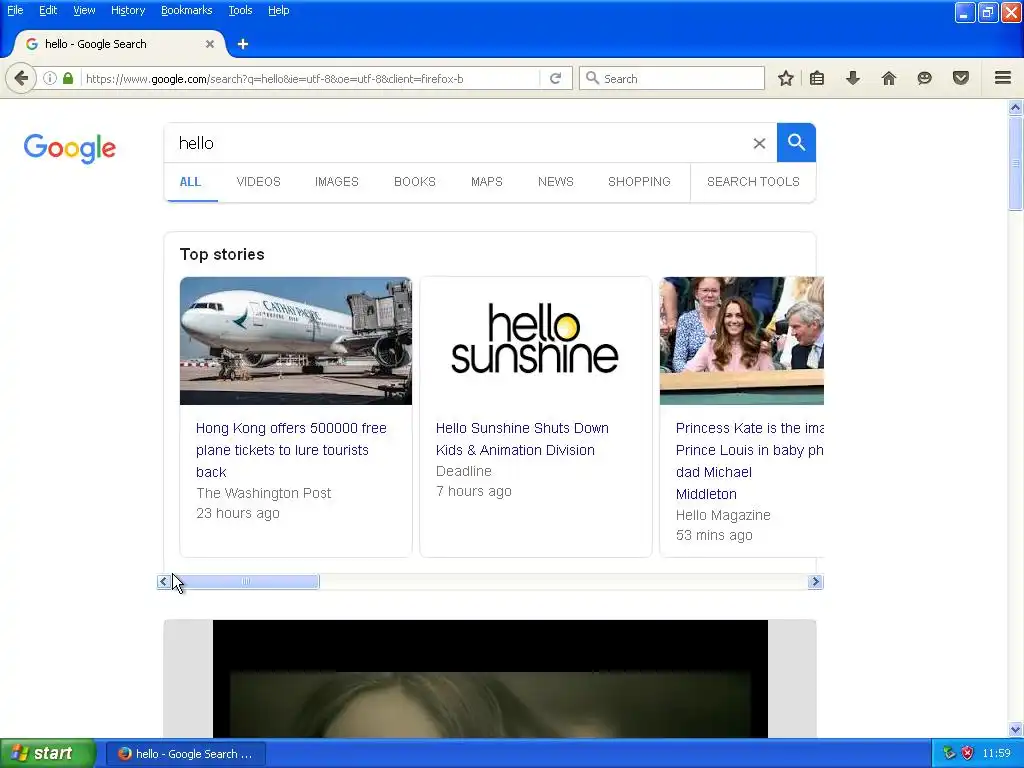Viewport: 1024px width, 768px height.
Task: Click the Google logo
Action: (70, 148)
